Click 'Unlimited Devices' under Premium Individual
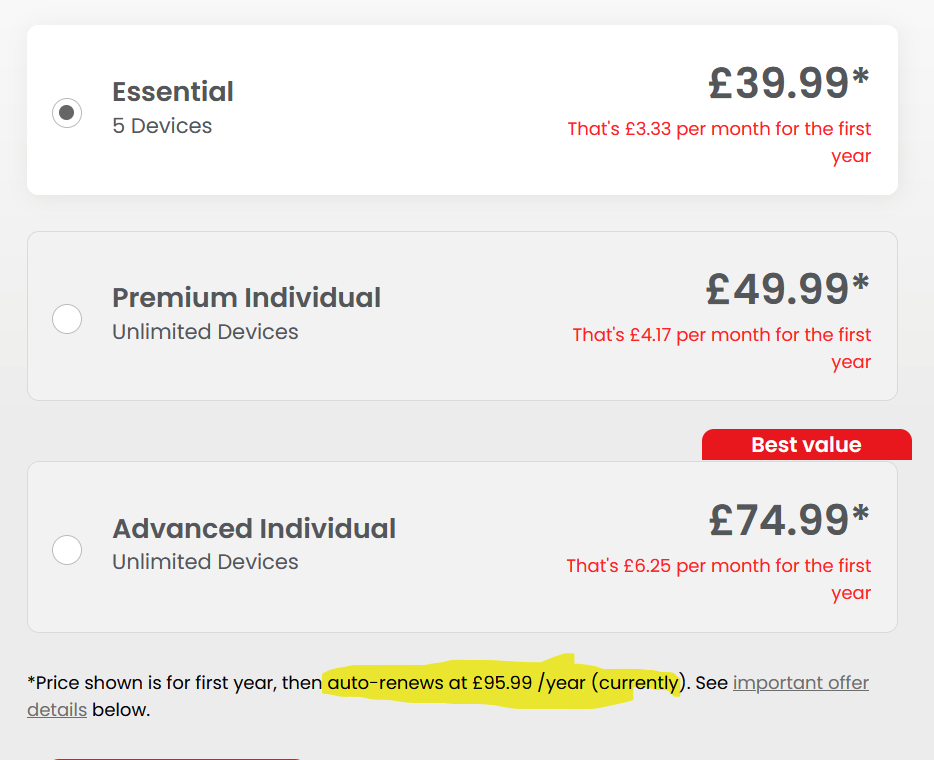The height and width of the screenshot is (760, 934). tap(206, 332)
